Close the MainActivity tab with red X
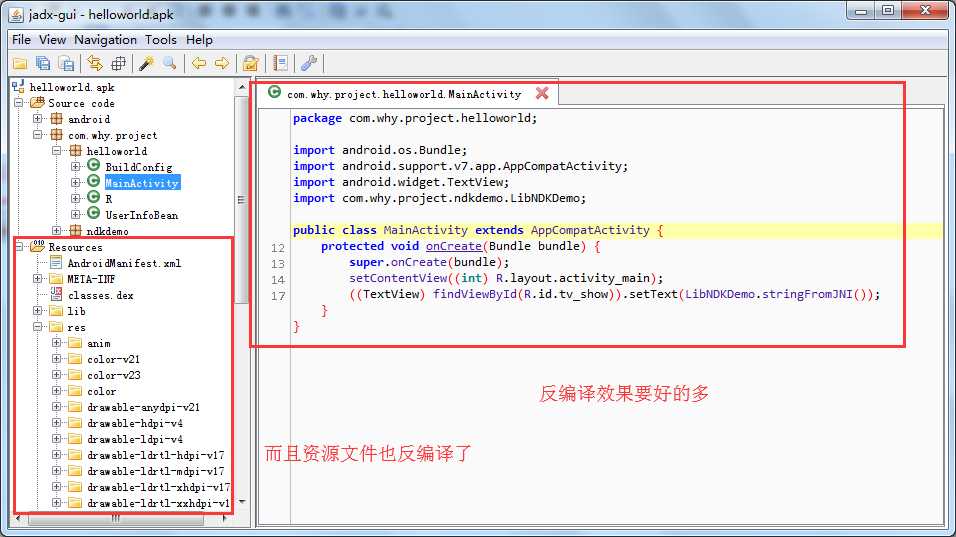Screen dimensions: 956x537 coord(542,93)
